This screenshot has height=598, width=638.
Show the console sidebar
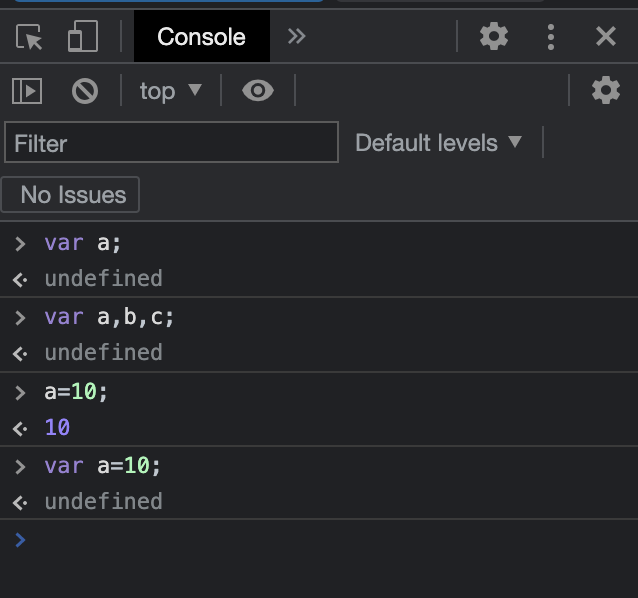click(x=27, y=91)
